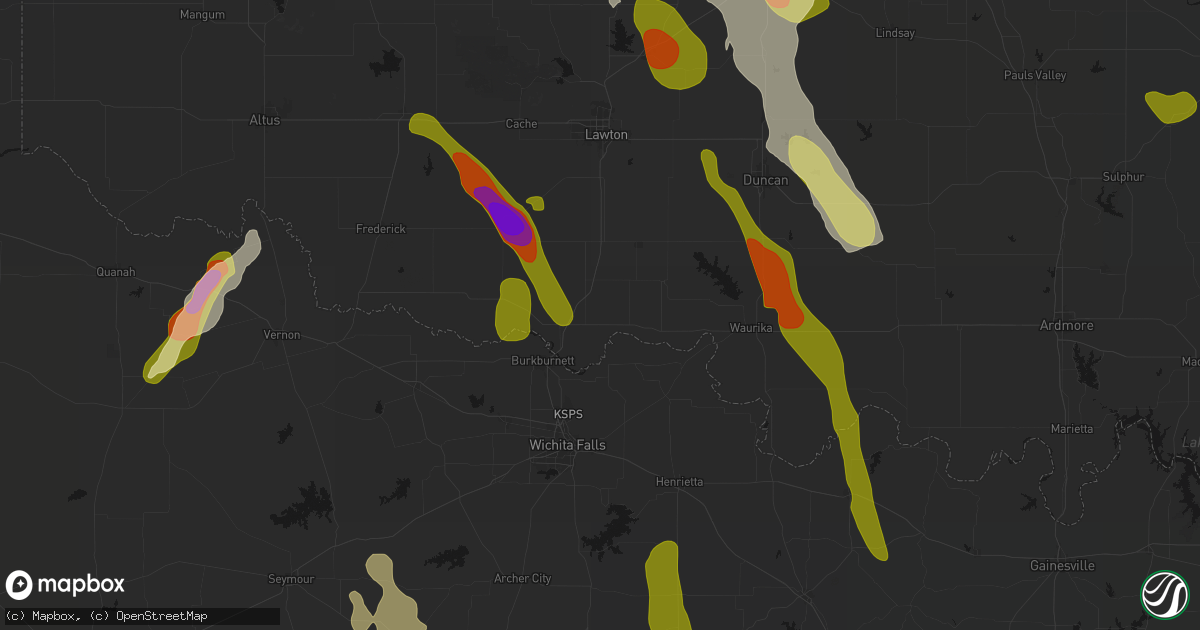Click the Archer City label
Image resolution: width=1200 pixels, height=630 pixels.
[523, 579]
